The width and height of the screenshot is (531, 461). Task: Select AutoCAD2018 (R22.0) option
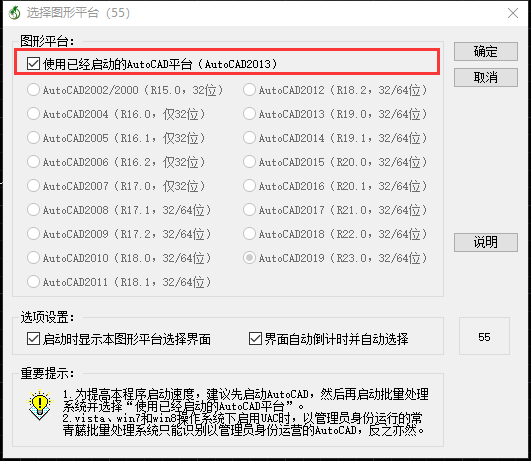[249, 234]
